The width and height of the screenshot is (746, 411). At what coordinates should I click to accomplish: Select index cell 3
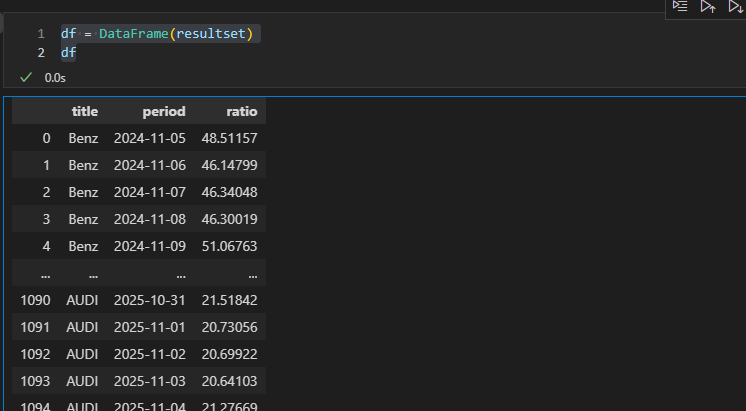coord(46,219)
